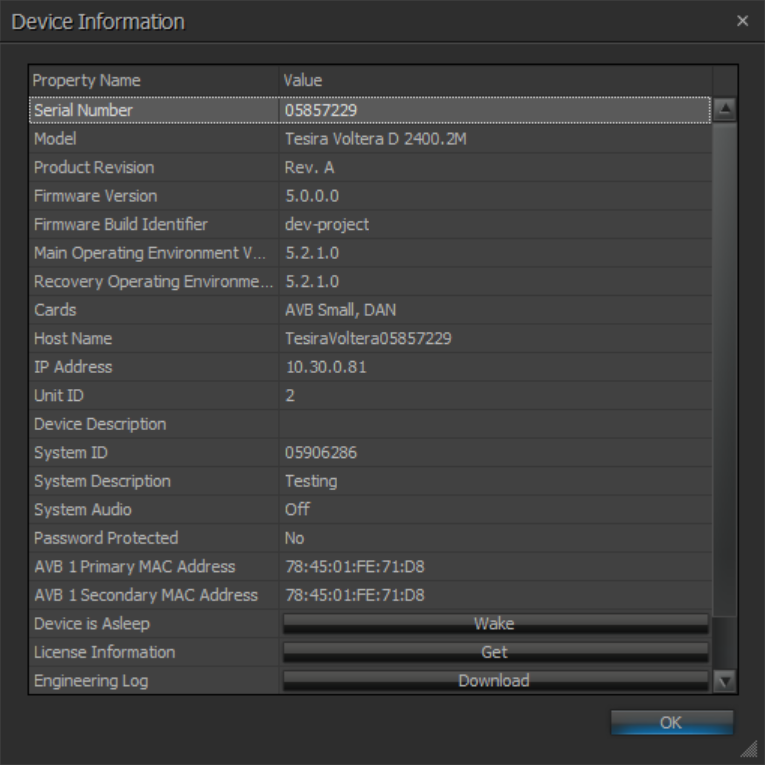Click the dev-project value
This screenshot has height=765, width=765.
coord(326,224)
